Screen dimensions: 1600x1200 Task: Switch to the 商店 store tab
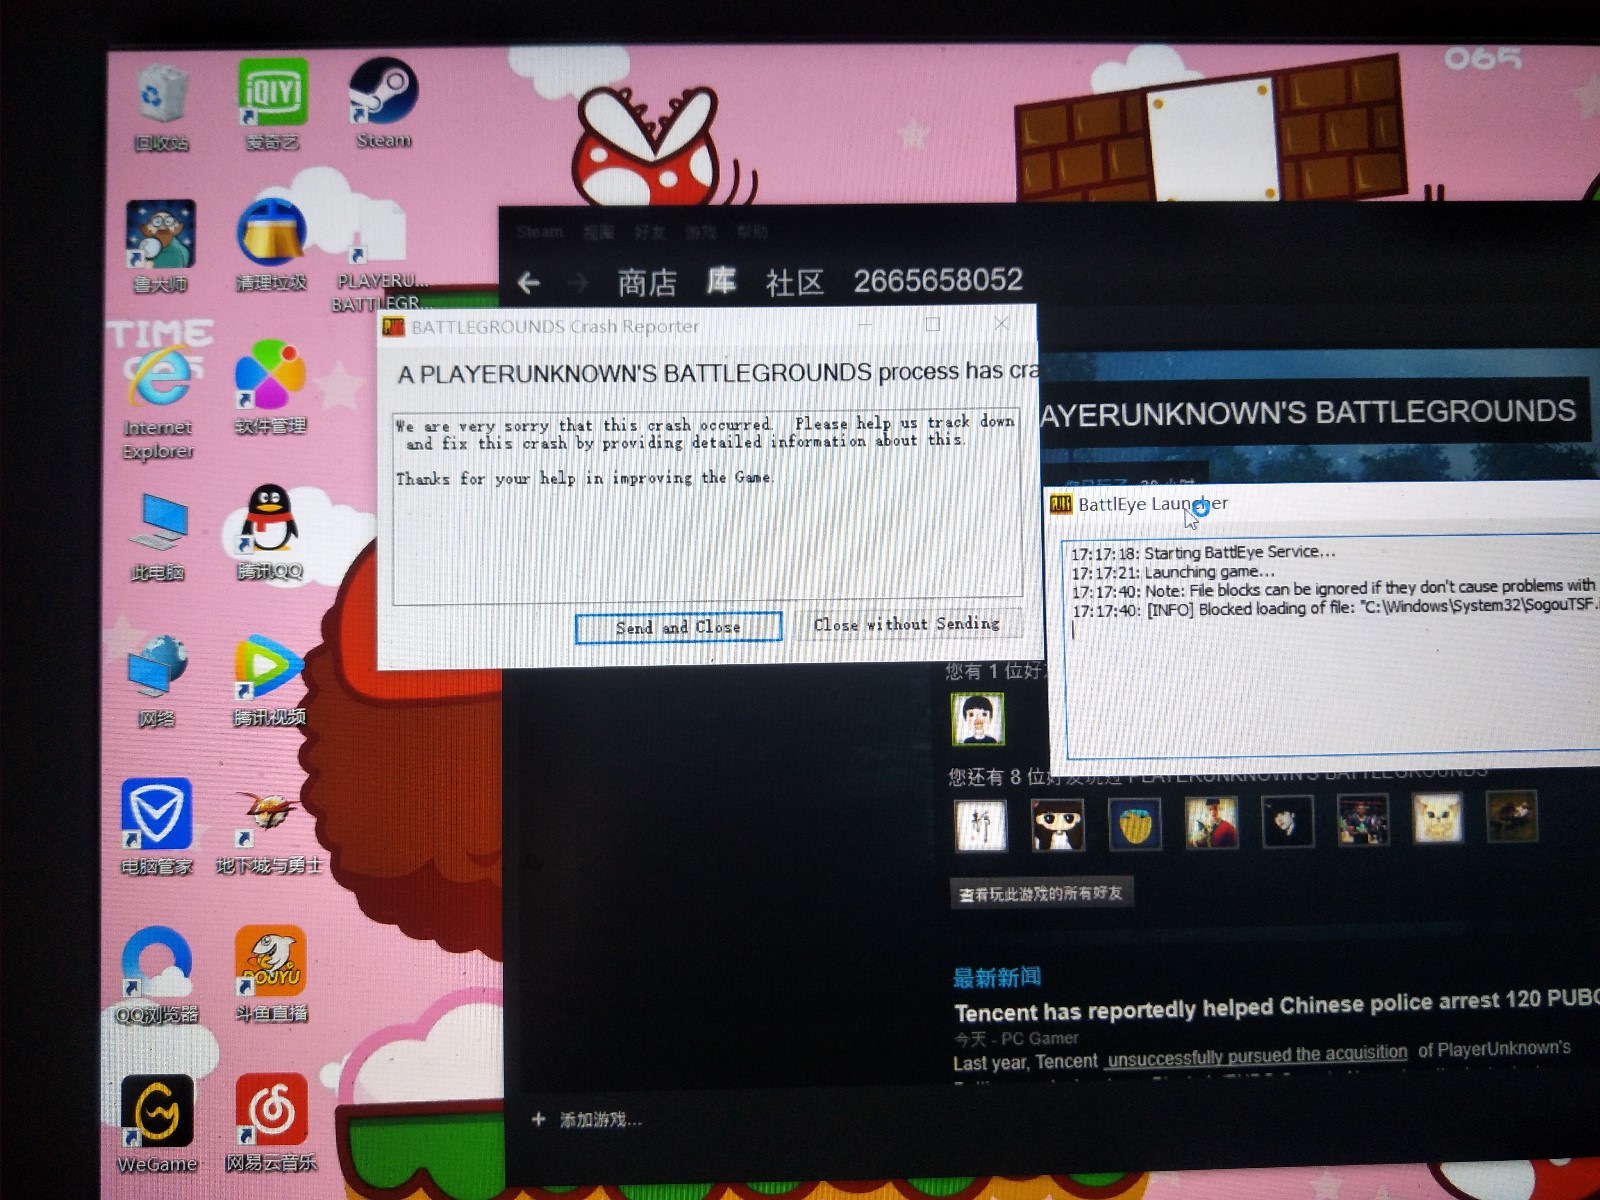647,283
